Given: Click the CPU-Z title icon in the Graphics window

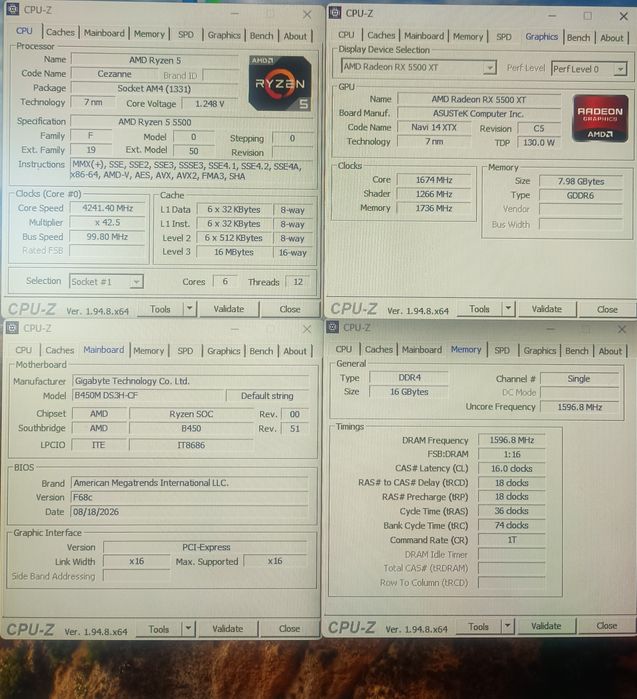Looking at the screenshot, I should click(x=335, y=13).
